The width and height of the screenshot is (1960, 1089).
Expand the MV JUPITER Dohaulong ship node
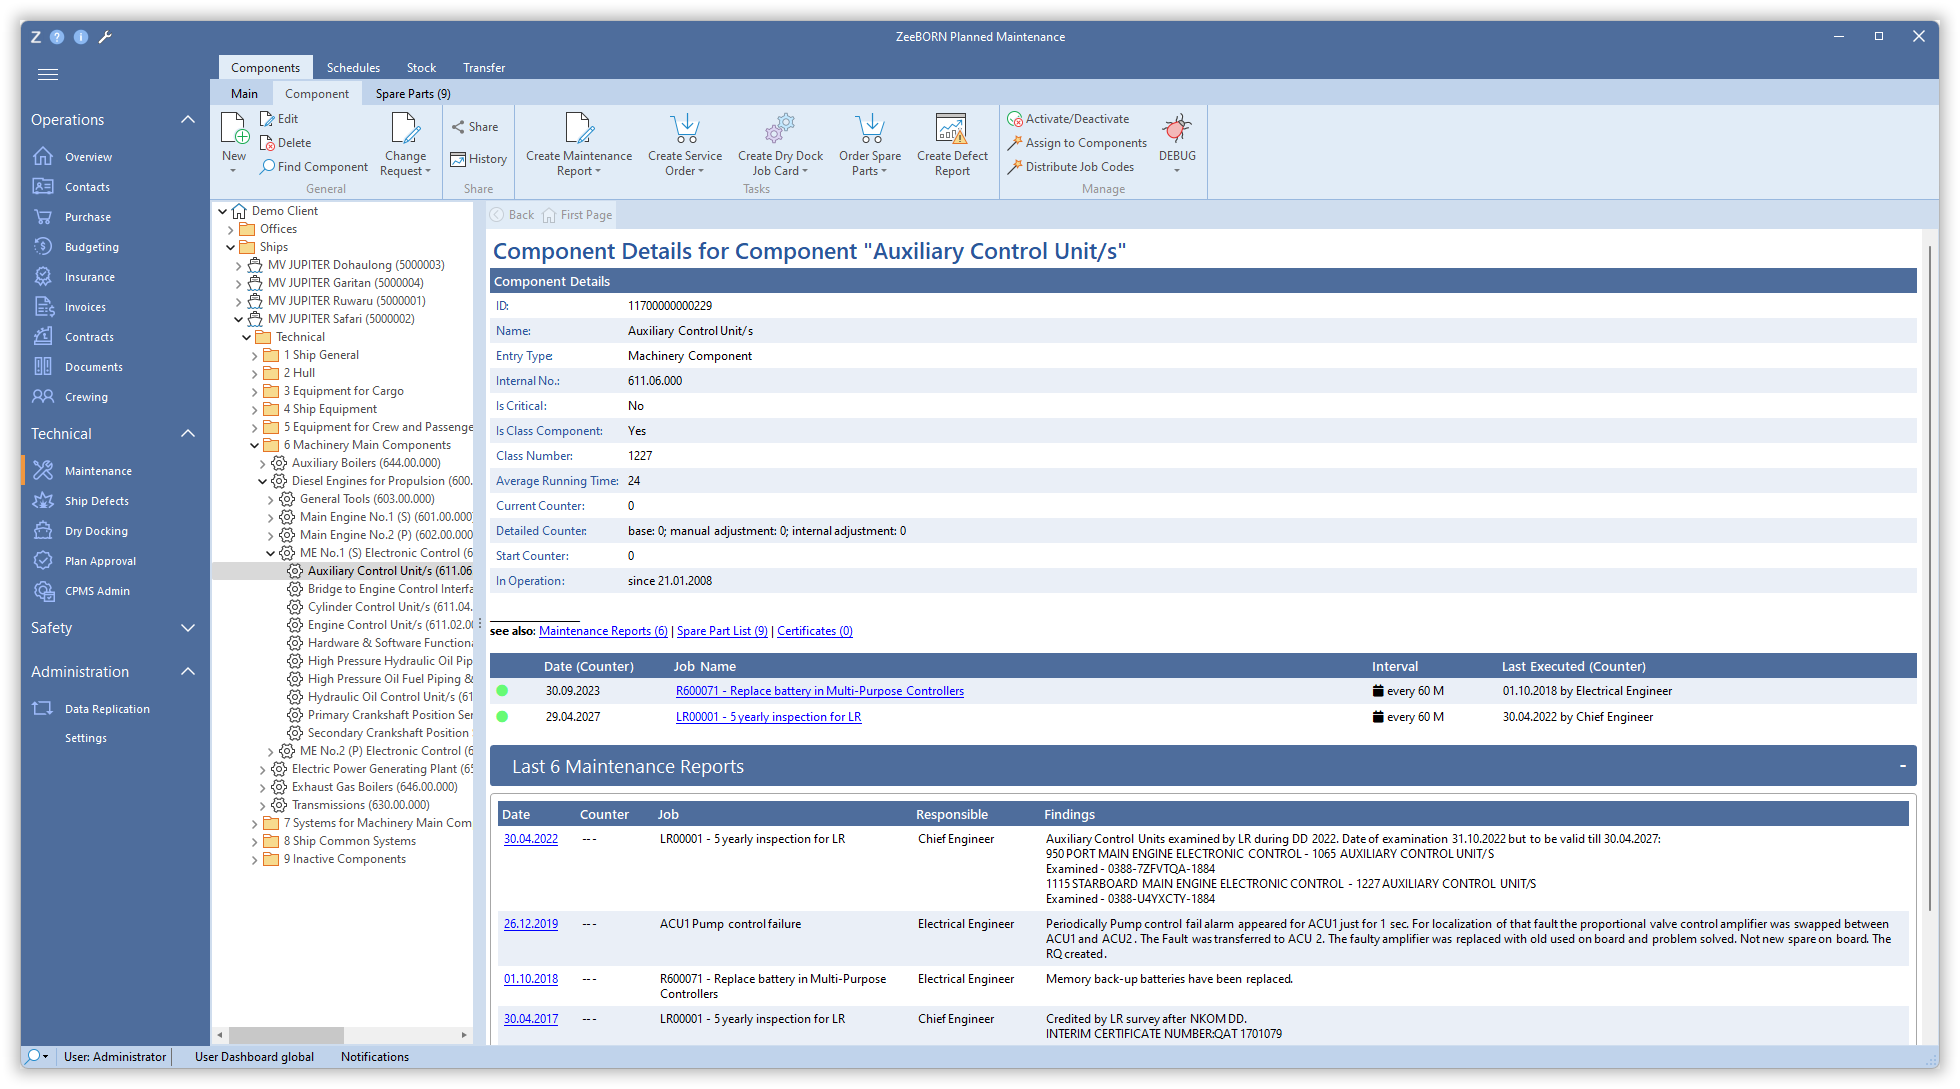[x=238, y=266]
